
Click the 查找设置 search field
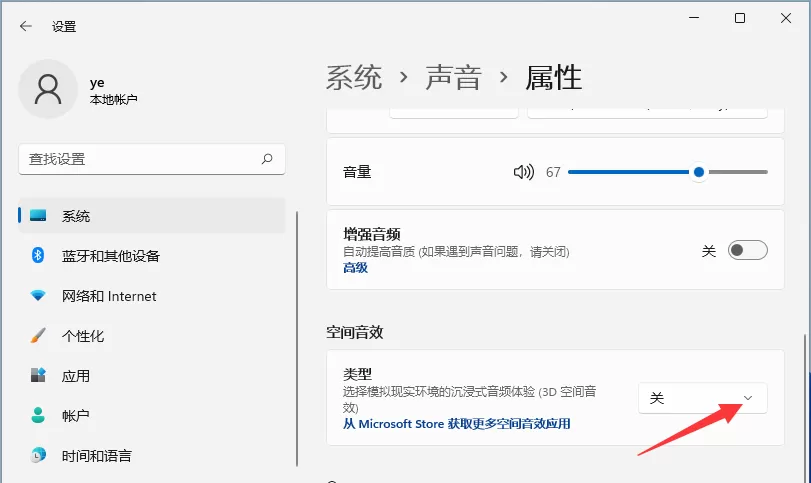click(x=152, y=159)
